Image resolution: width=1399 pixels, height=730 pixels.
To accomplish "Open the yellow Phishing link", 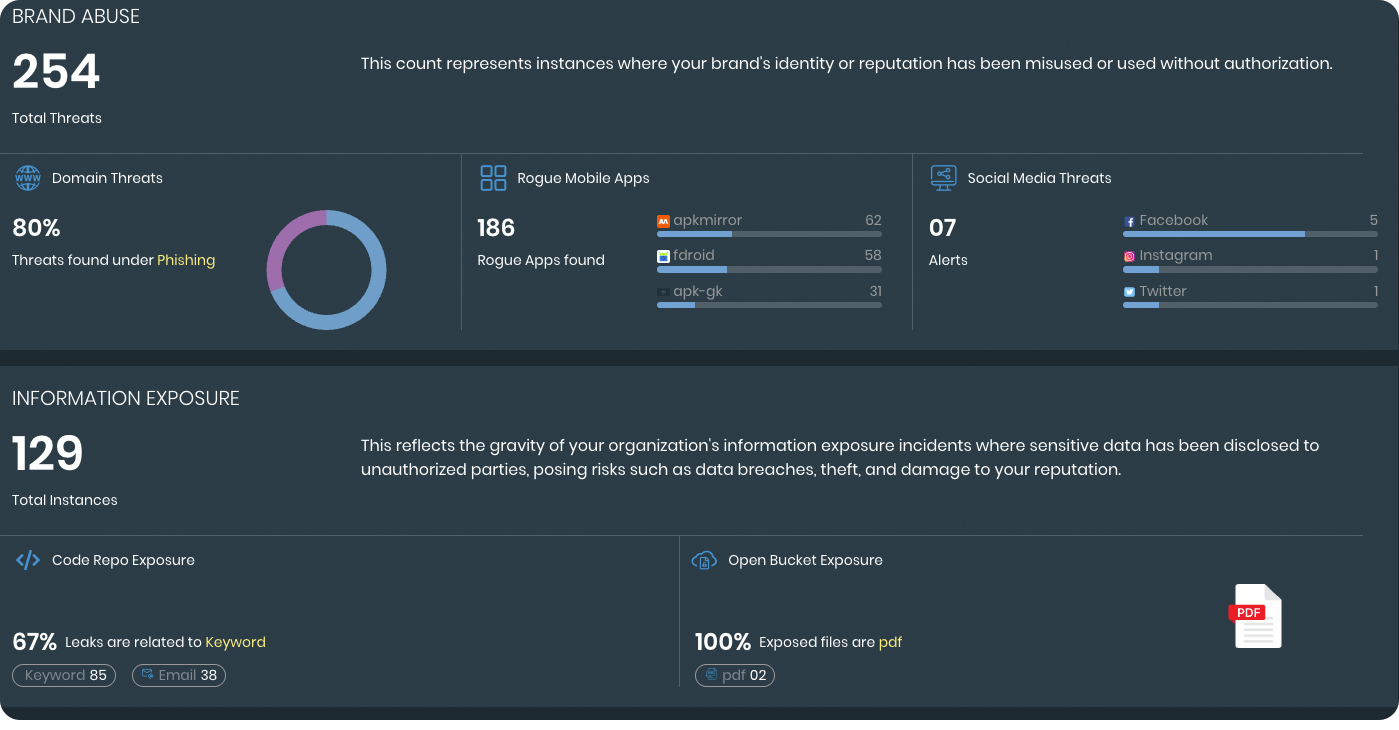I will click(186, 260).
